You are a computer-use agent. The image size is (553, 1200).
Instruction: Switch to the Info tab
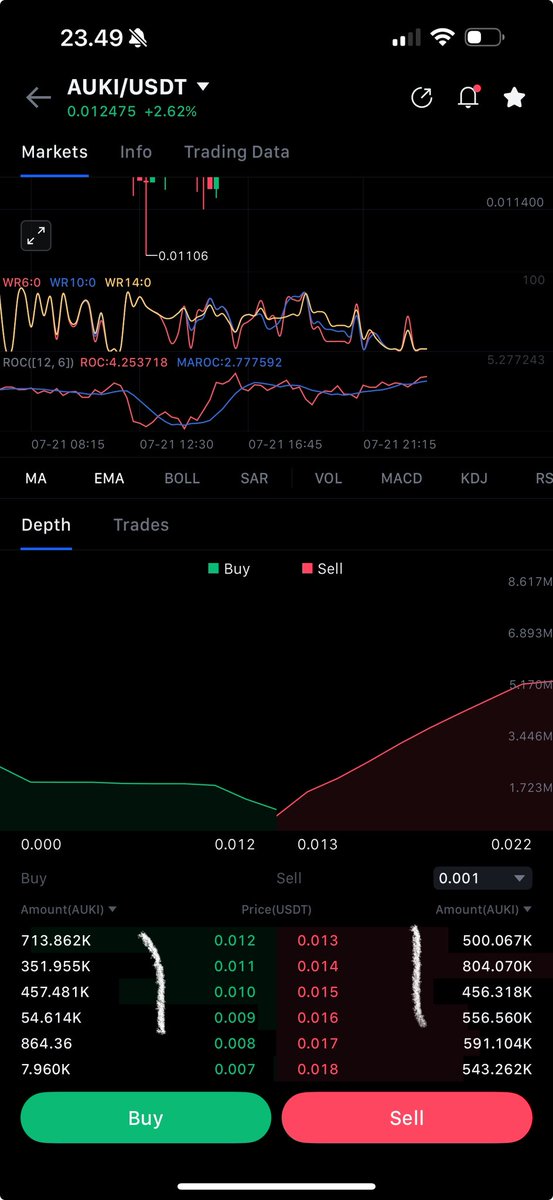pyautogui.click(x=136, y=152)
